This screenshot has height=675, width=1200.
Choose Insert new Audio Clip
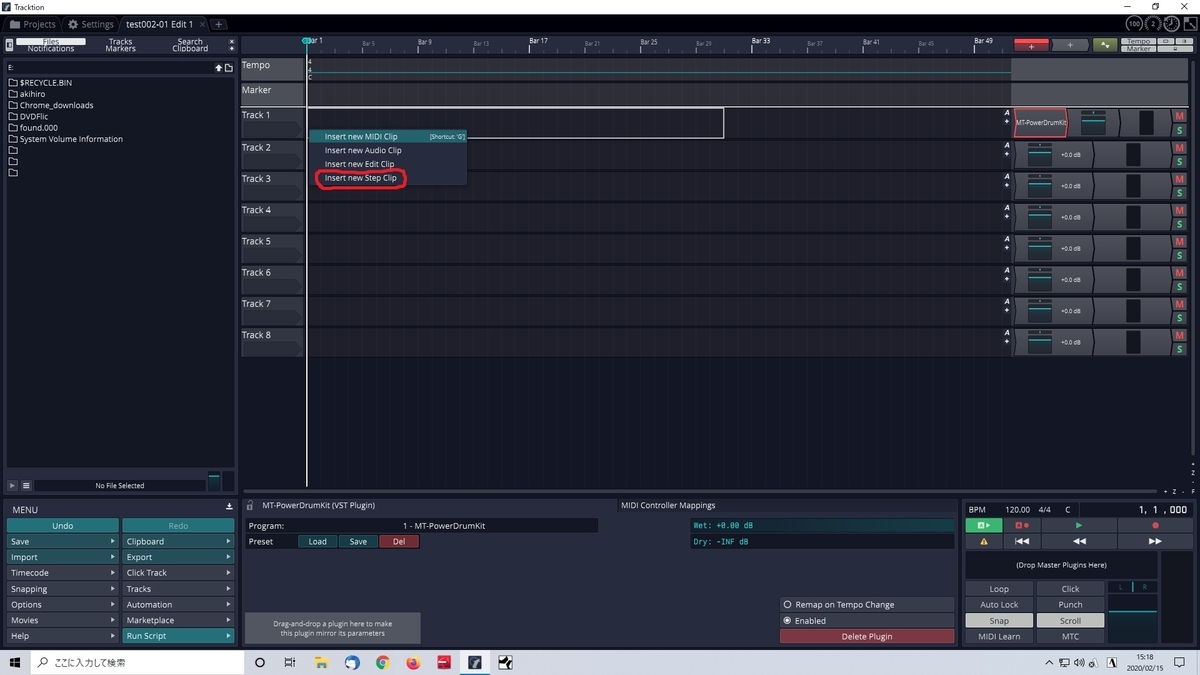387,150
